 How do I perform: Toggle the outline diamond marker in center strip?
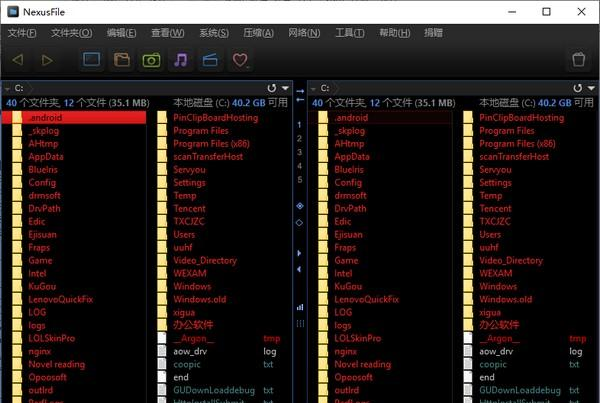pos(299,221)
